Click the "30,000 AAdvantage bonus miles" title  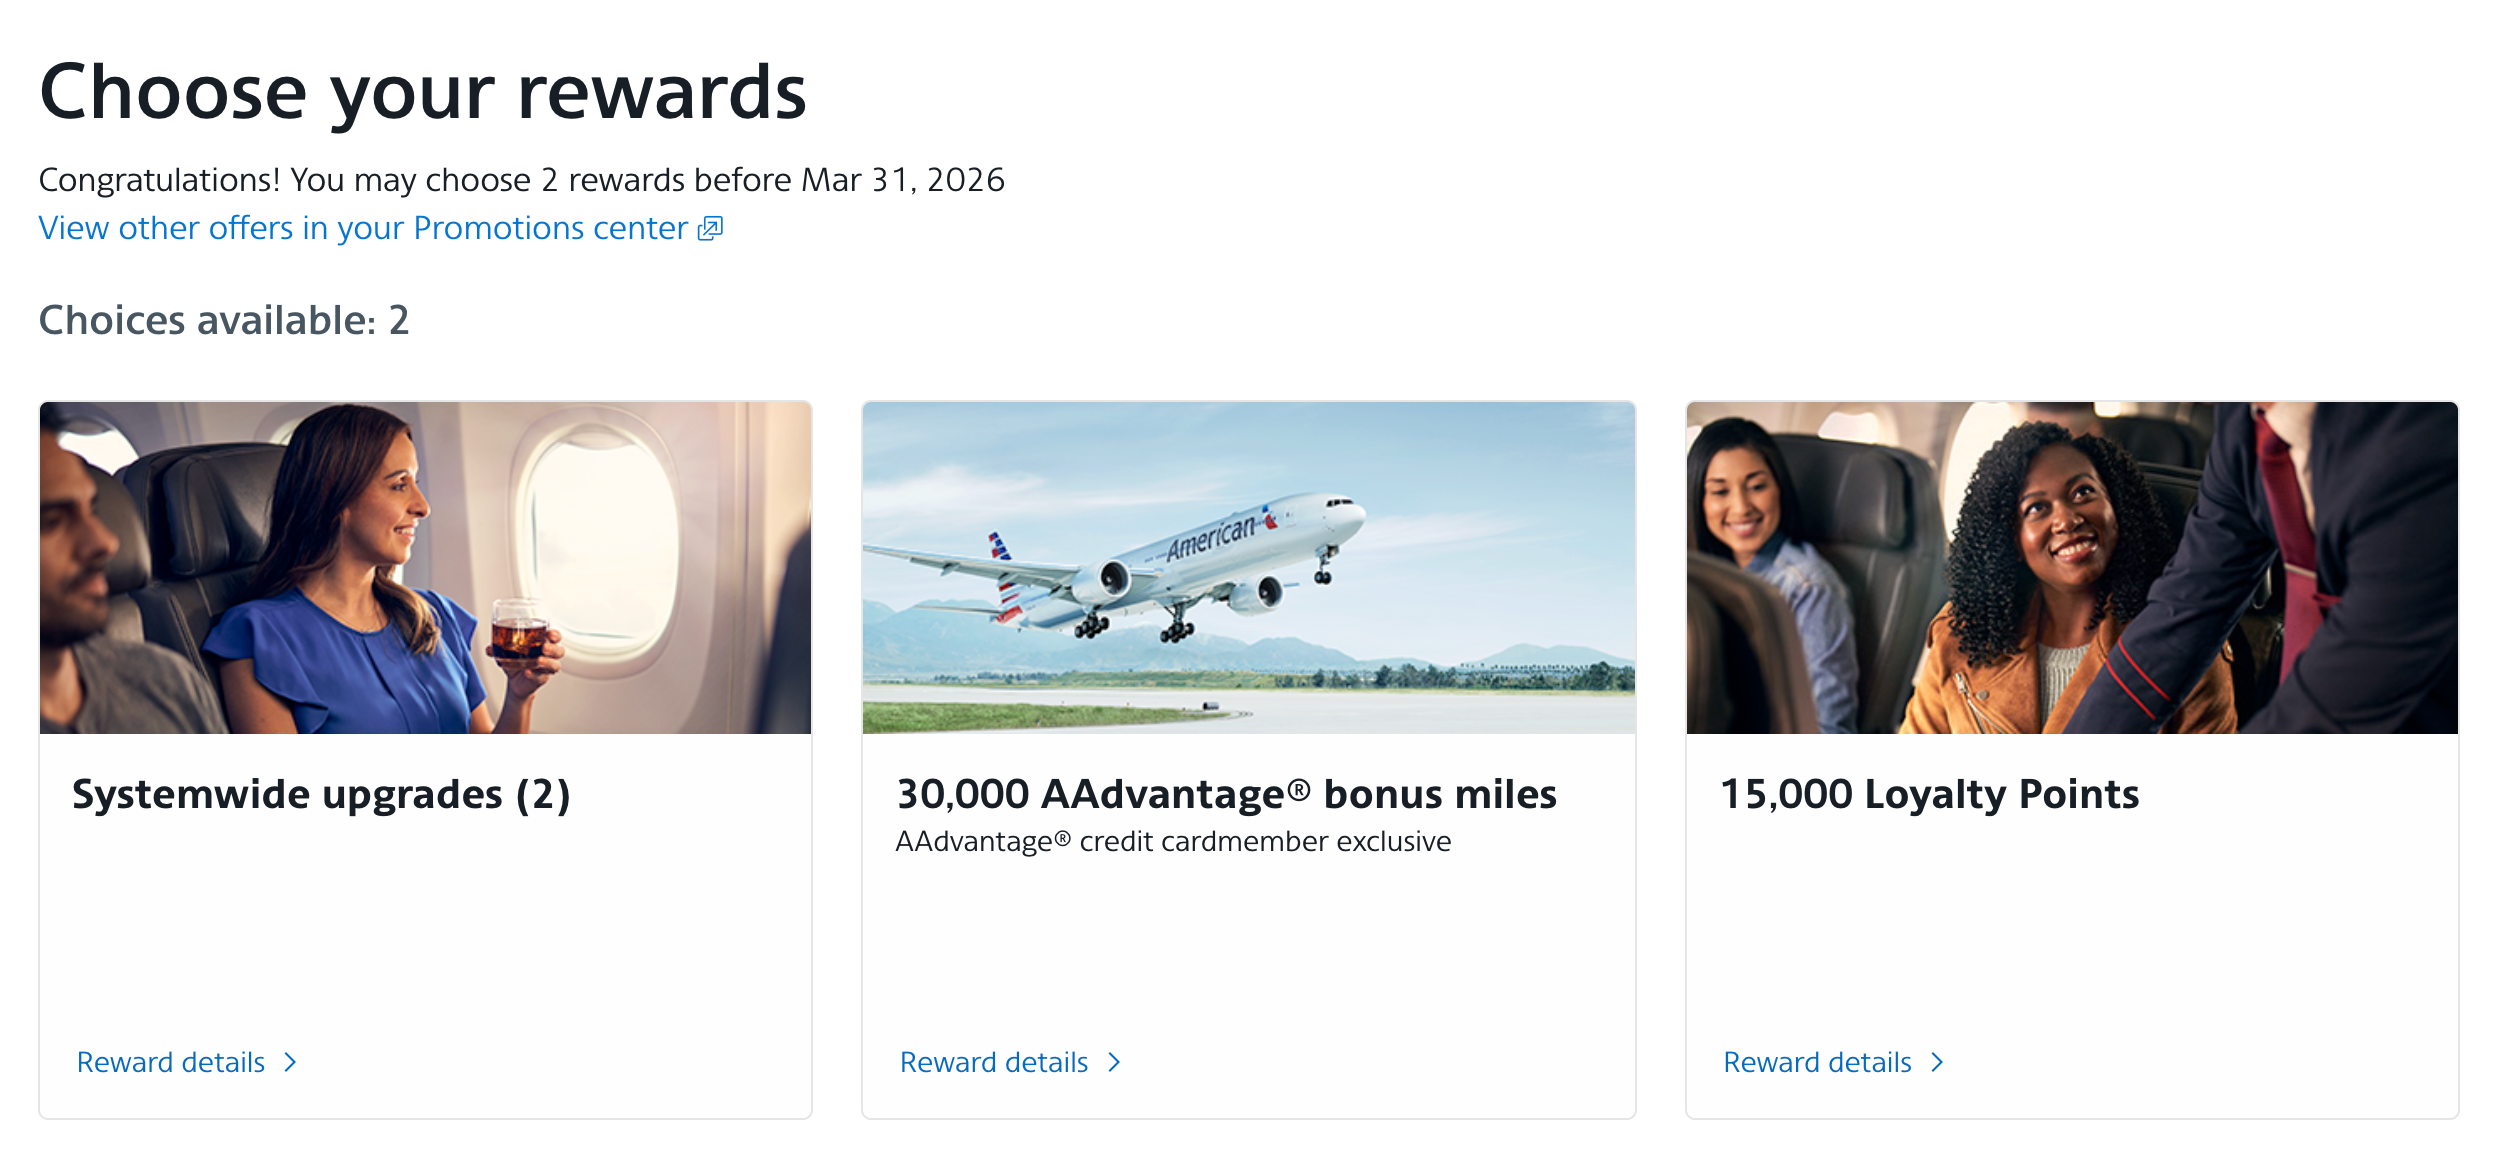click(x=1226, y=795)
